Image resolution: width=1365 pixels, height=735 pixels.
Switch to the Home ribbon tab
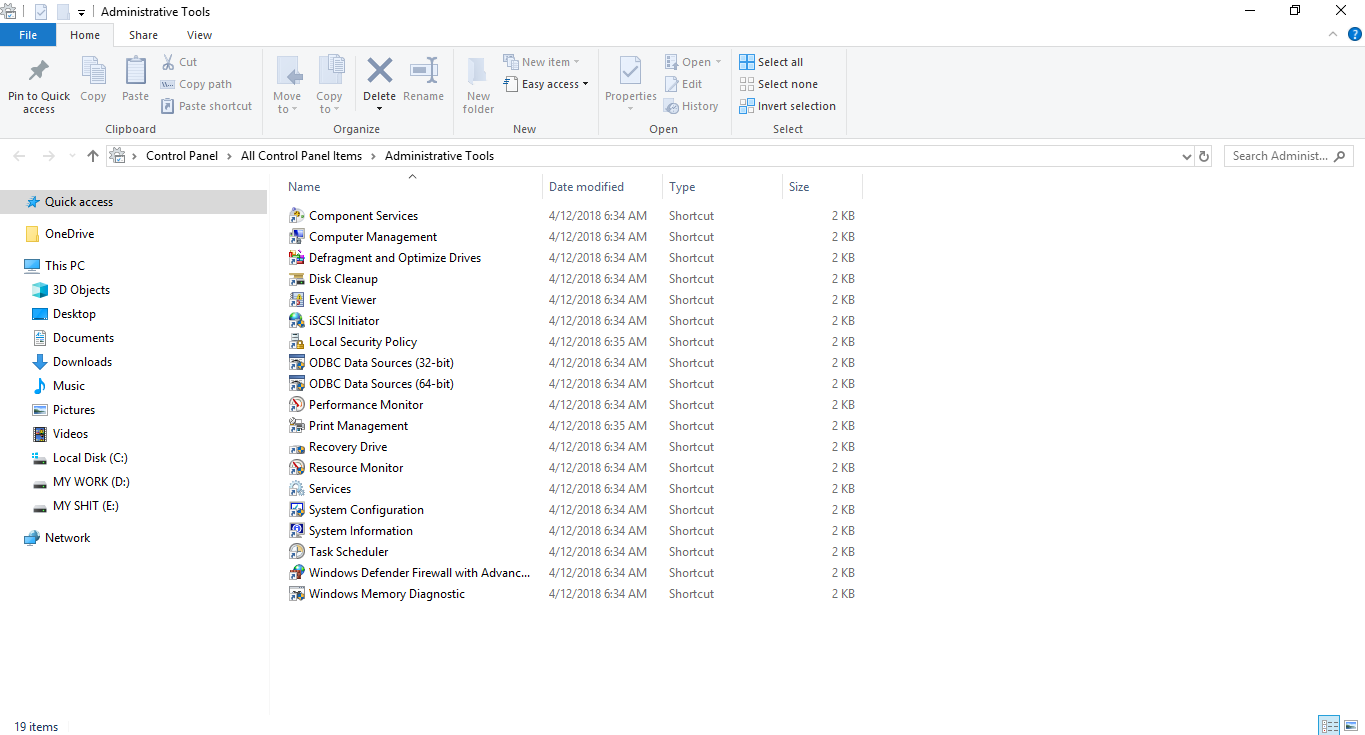(85, 35)
